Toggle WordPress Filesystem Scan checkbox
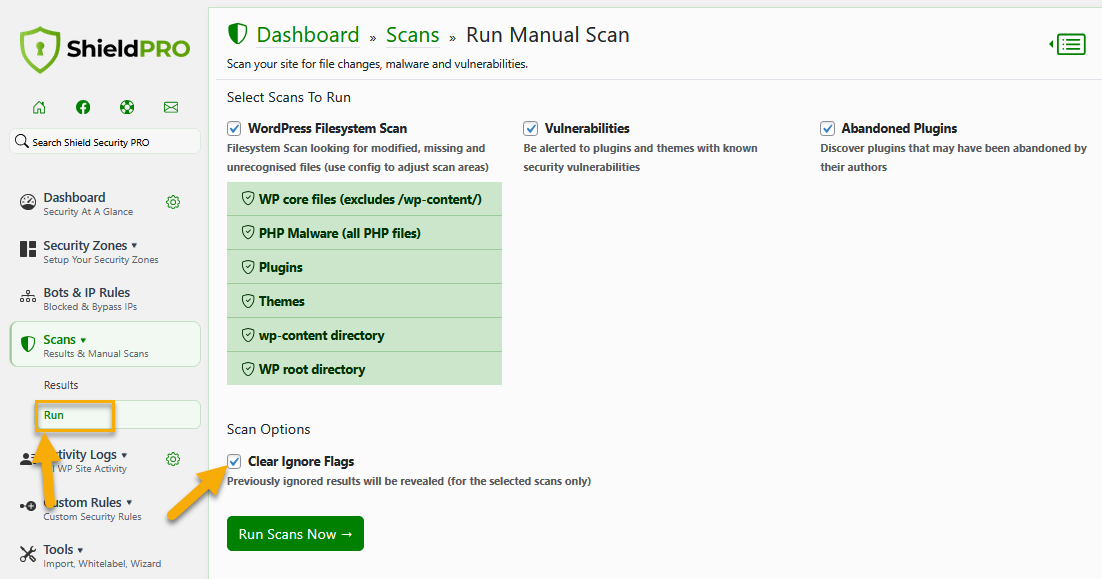1102x579 pixels. (234, 129)
